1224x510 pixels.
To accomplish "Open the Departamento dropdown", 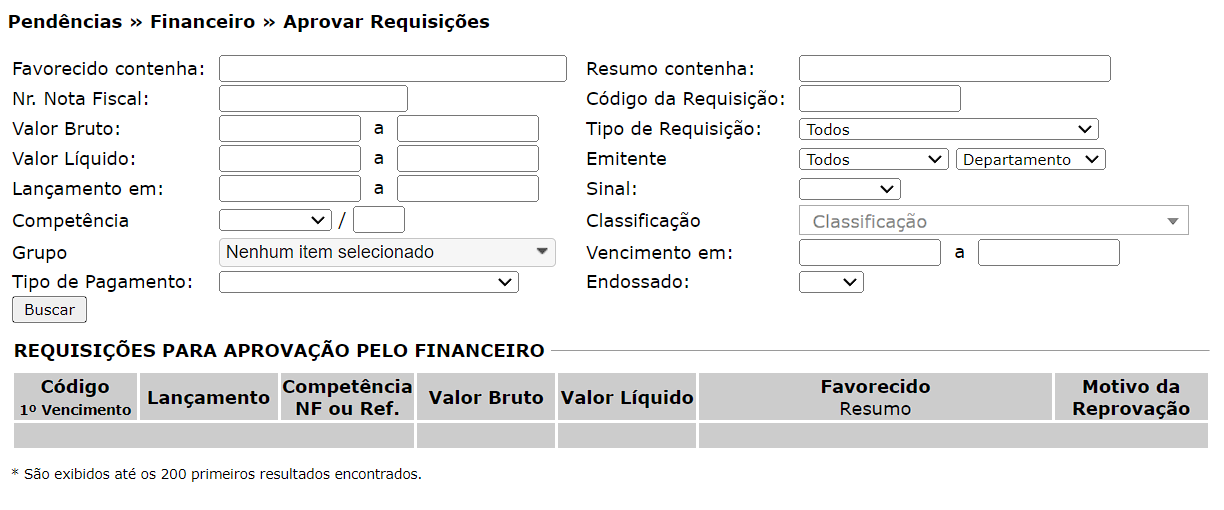I will pos(1030,159).
